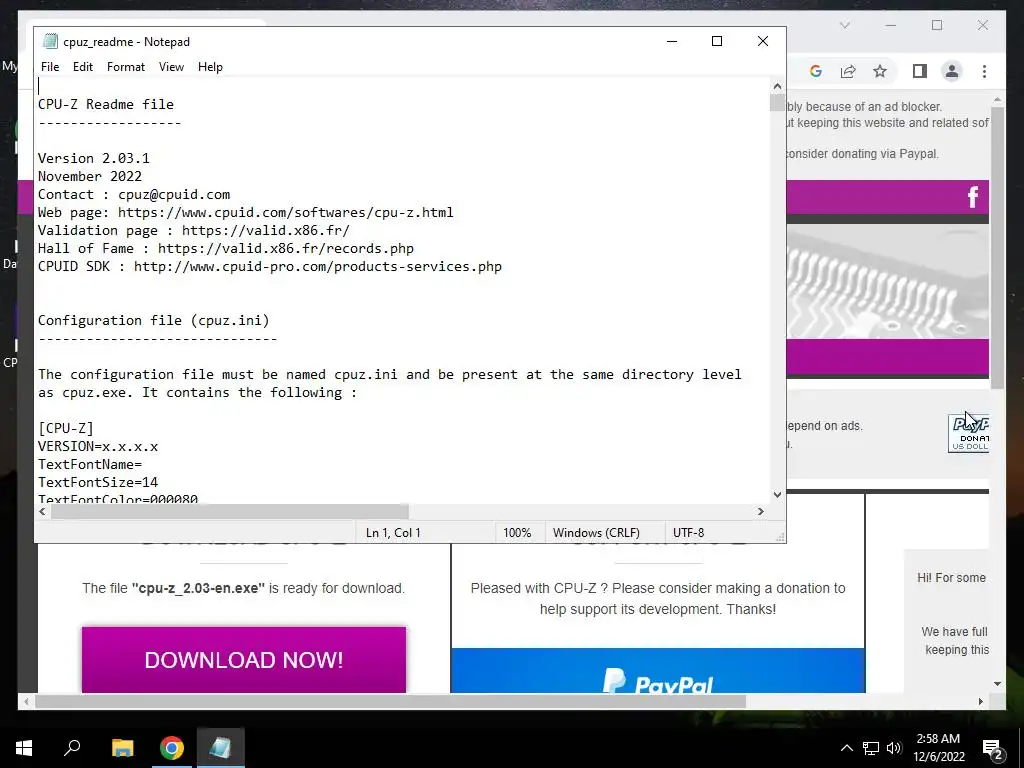
Task: Click the Chrome page vertical scrollbar thumb
Action: (997, 249)
